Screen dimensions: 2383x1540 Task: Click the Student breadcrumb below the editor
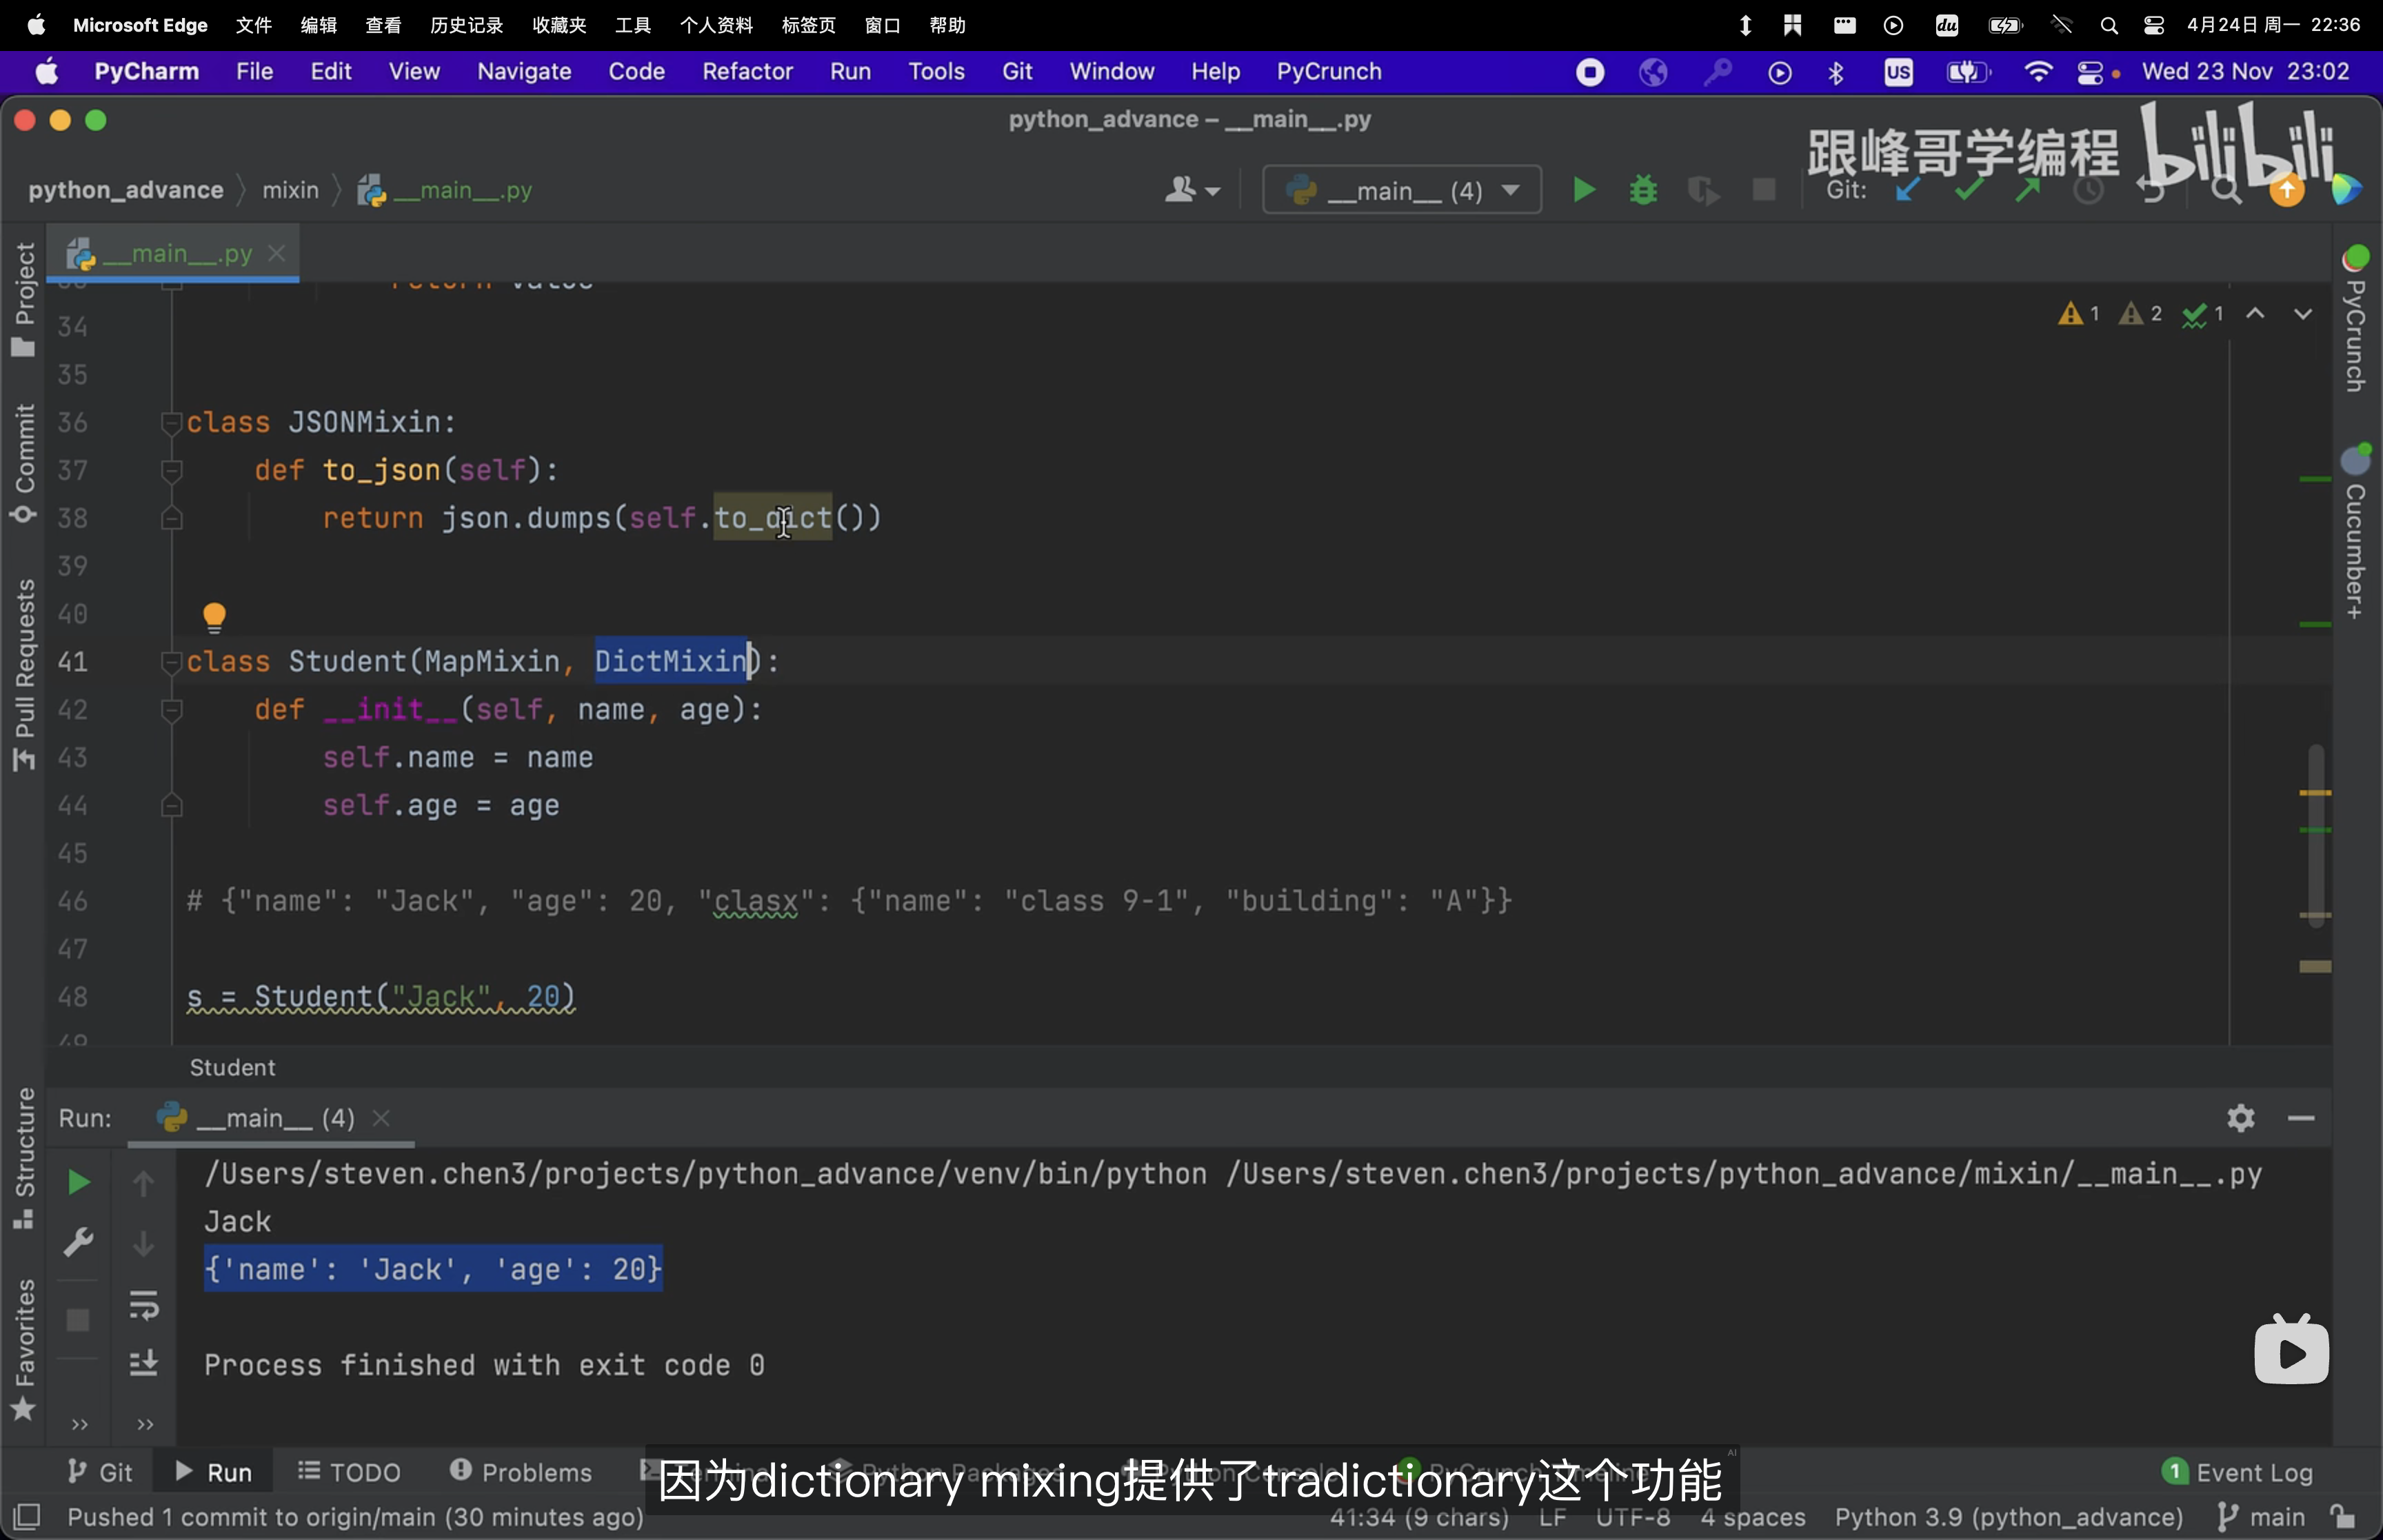[232, 1067]
